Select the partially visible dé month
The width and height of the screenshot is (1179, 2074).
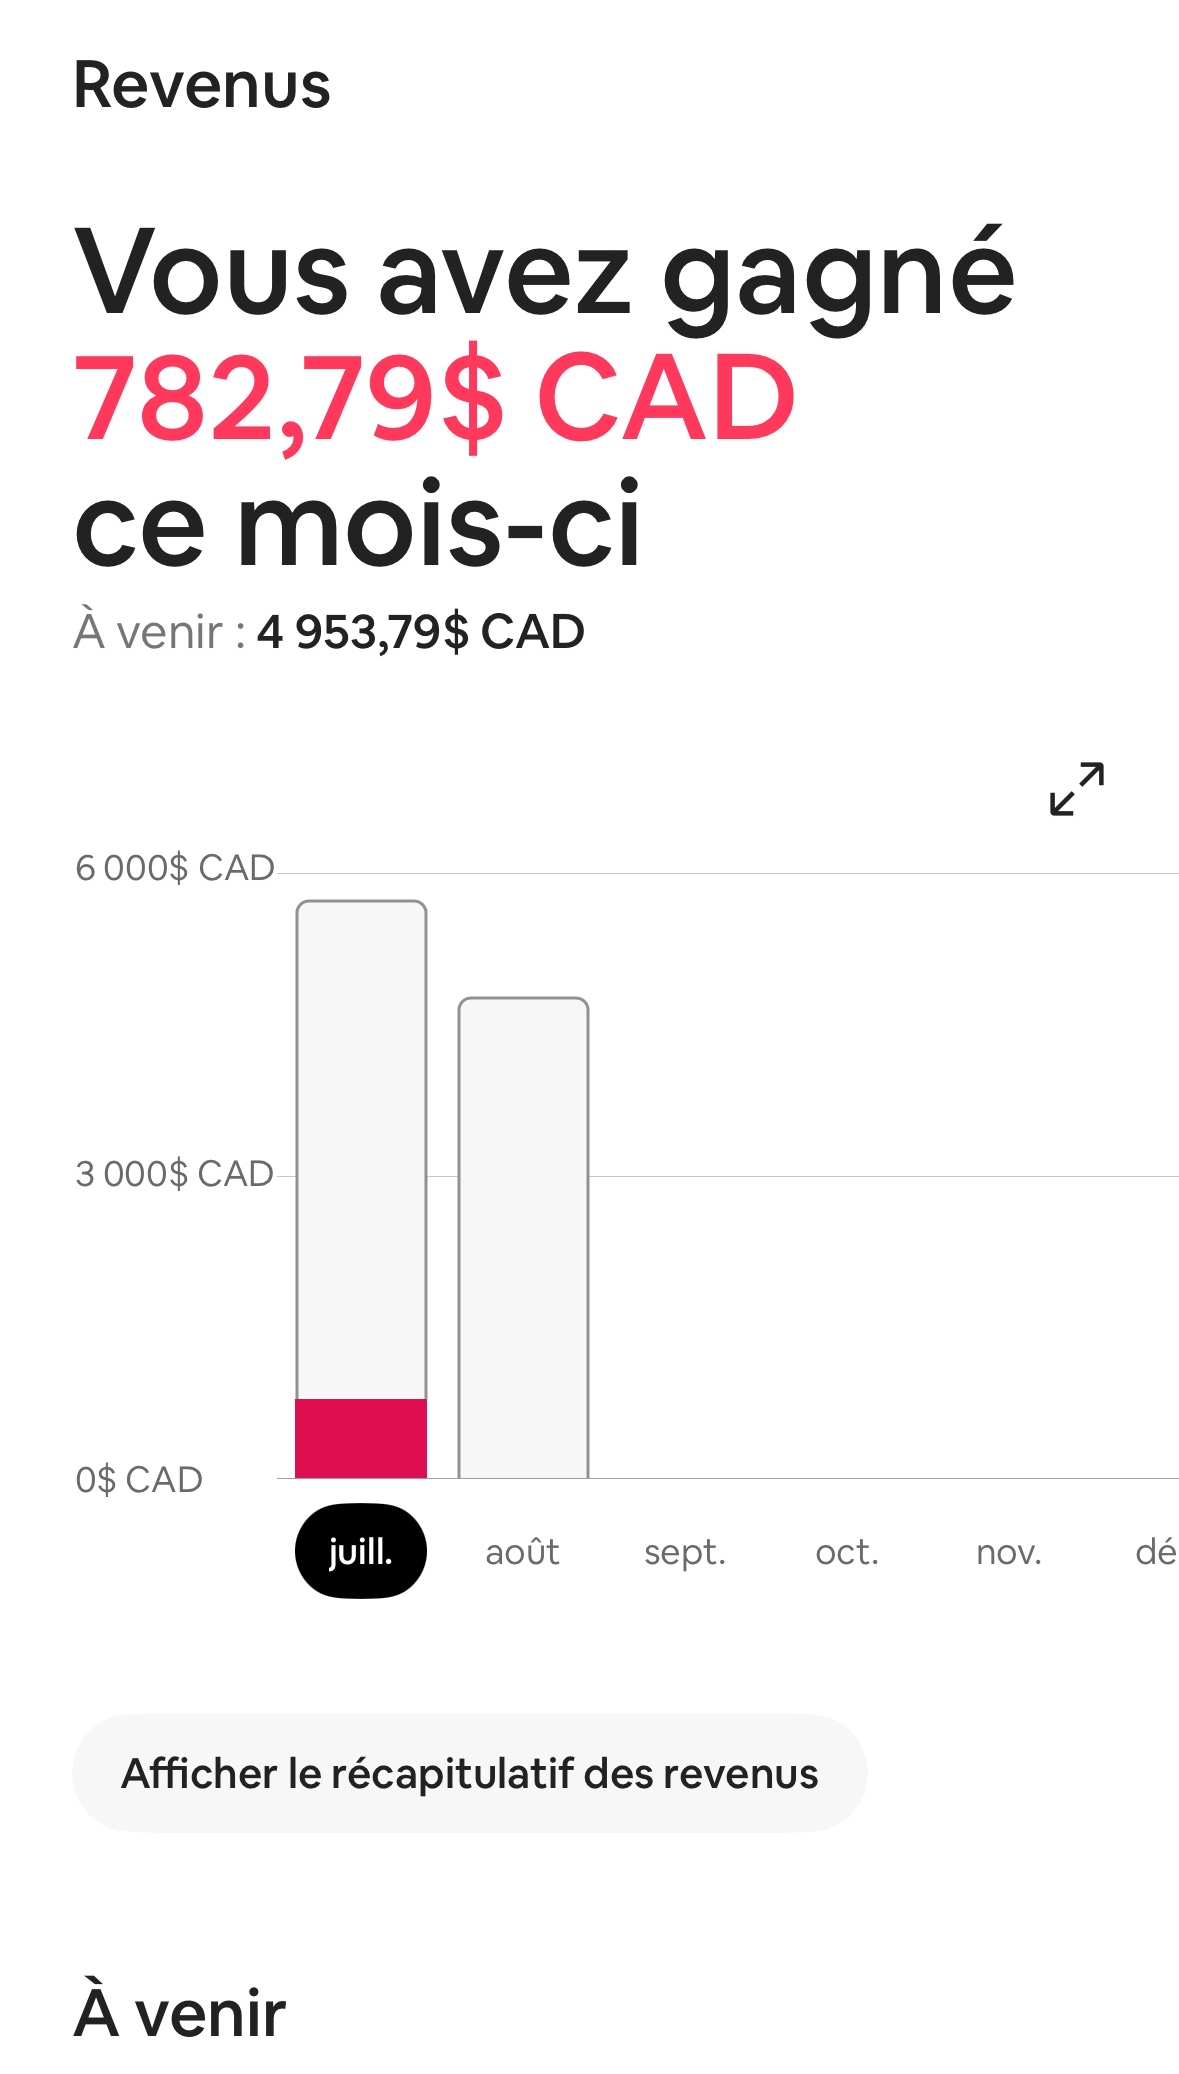point(1156,1552)
